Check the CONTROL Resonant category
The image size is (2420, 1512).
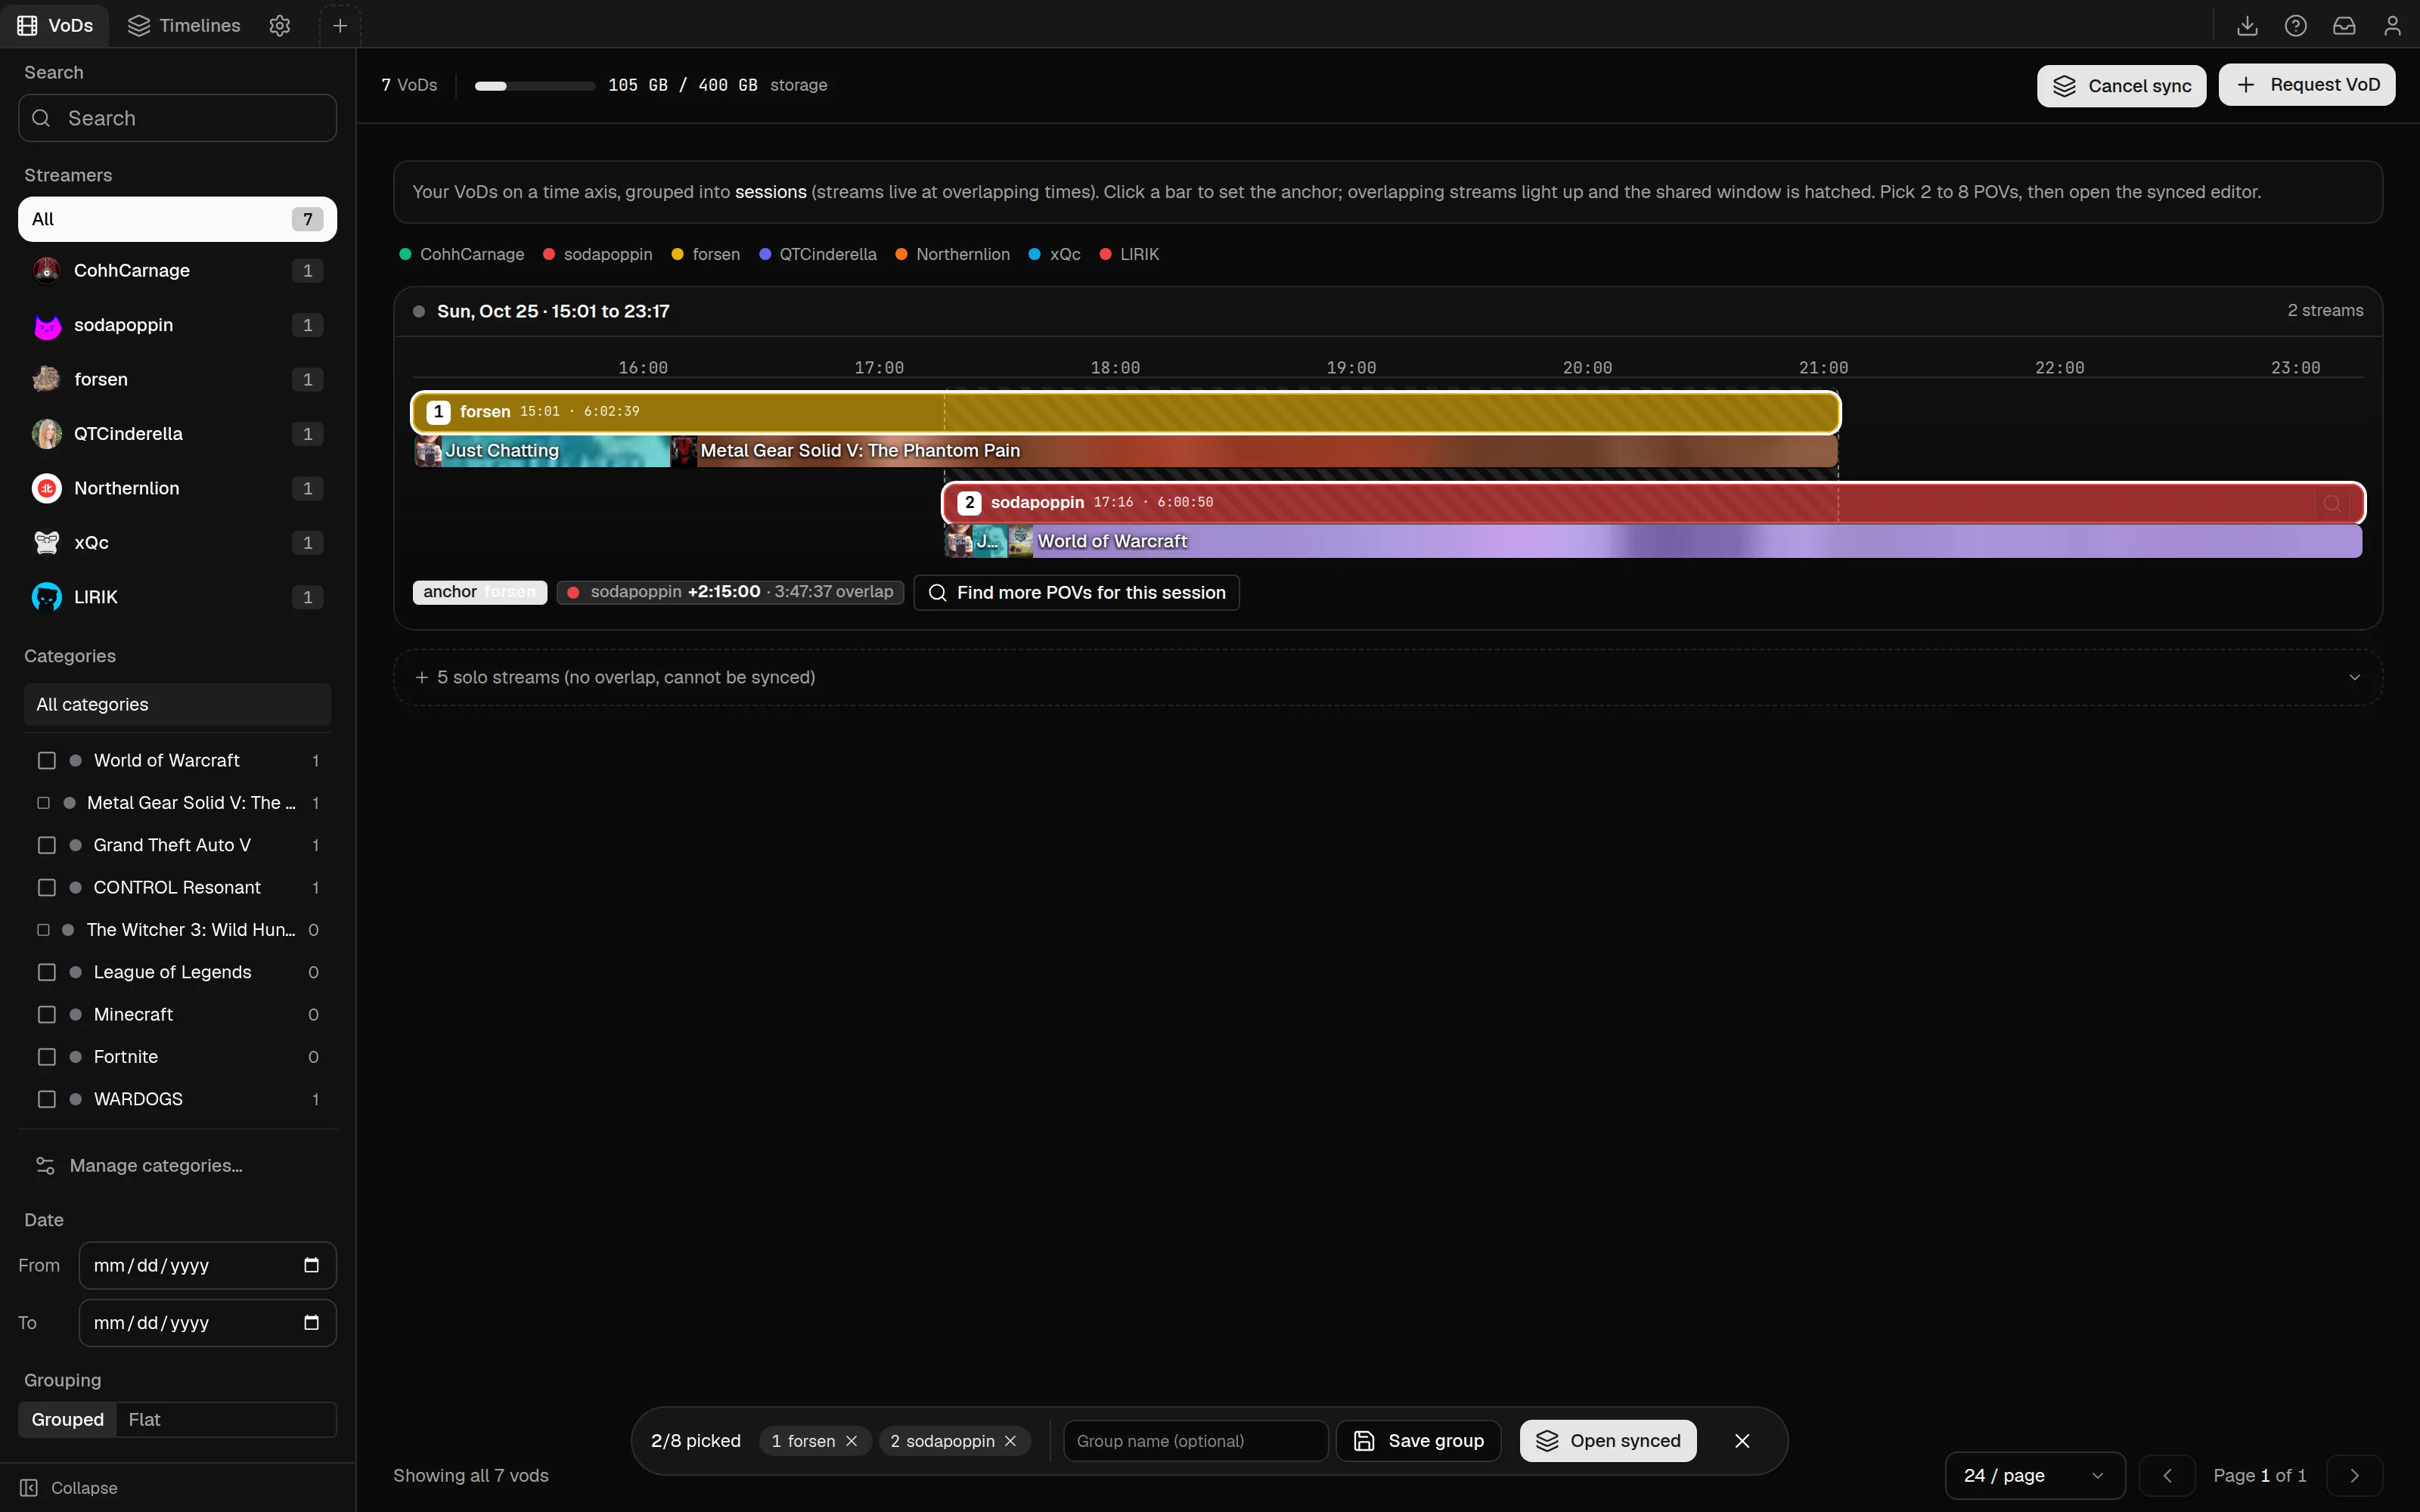pos(46,887)
